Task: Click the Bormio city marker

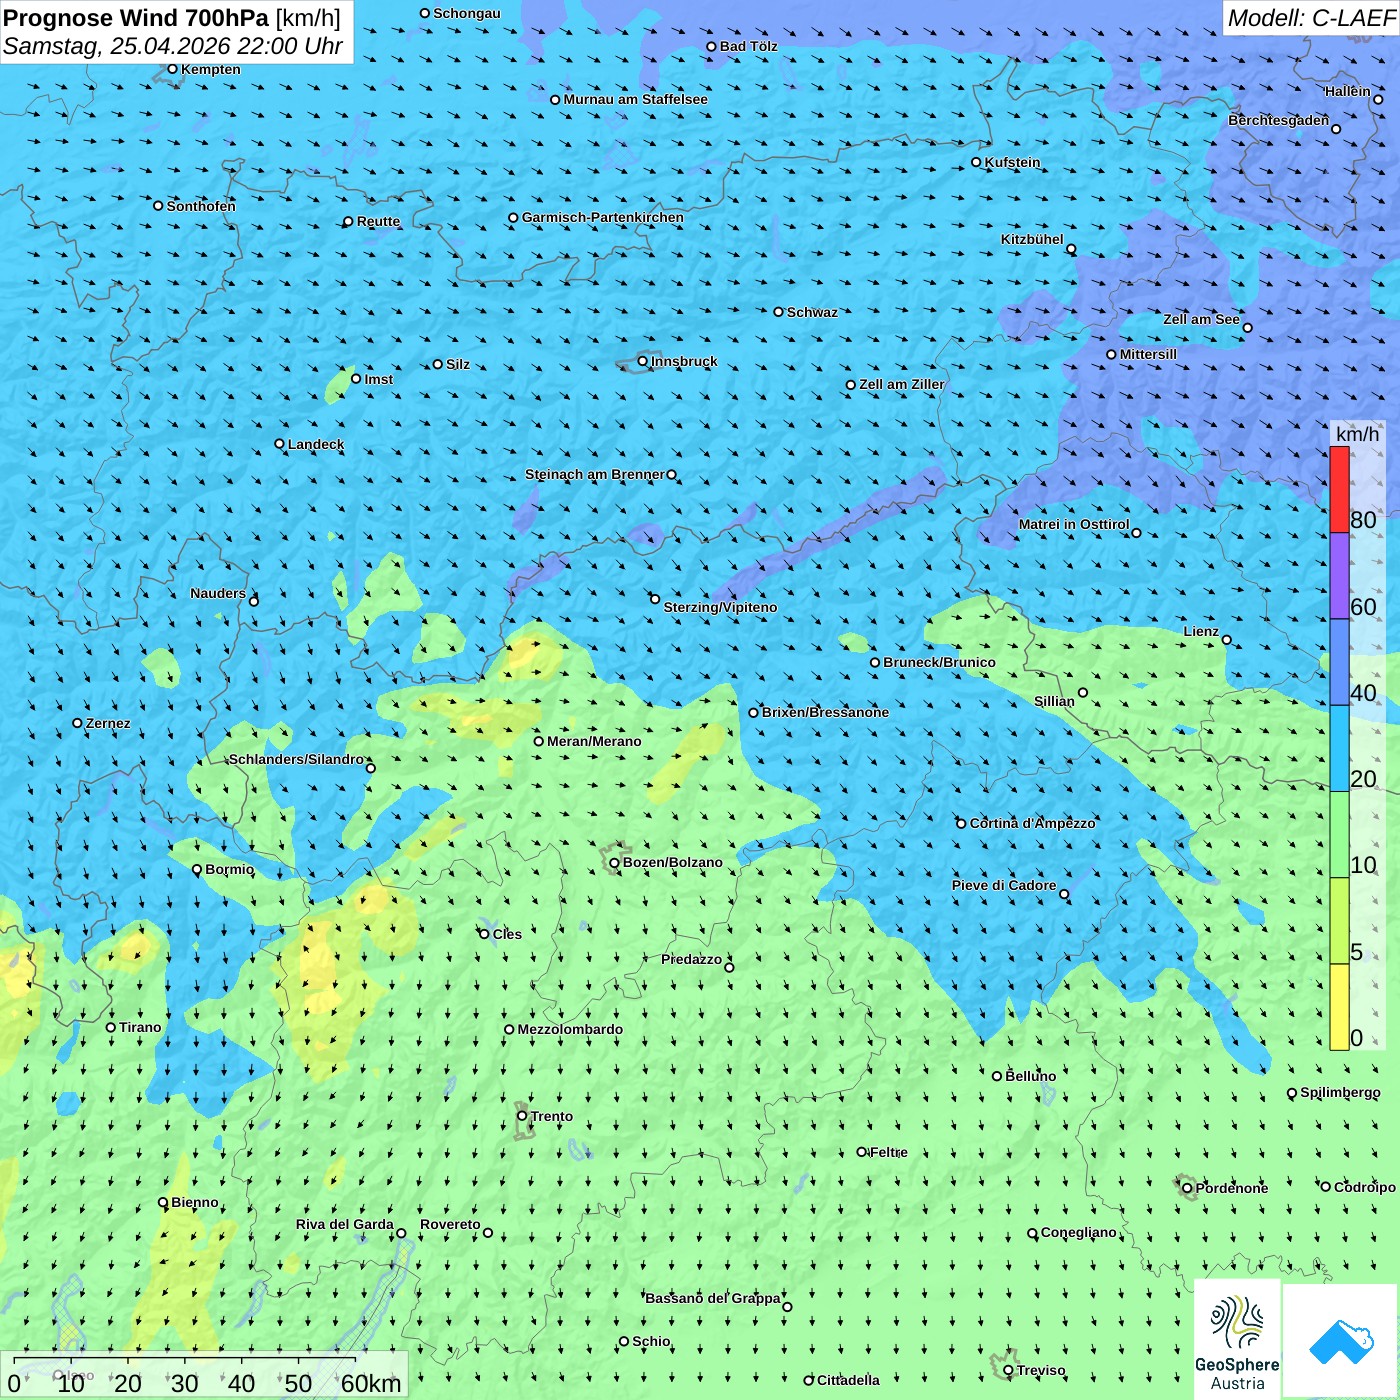Action: click(x=197, y=869)
